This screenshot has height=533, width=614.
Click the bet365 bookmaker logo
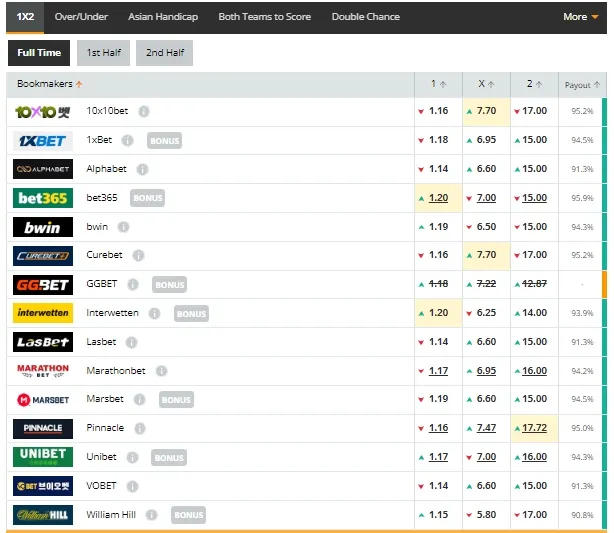coord(43,198)
